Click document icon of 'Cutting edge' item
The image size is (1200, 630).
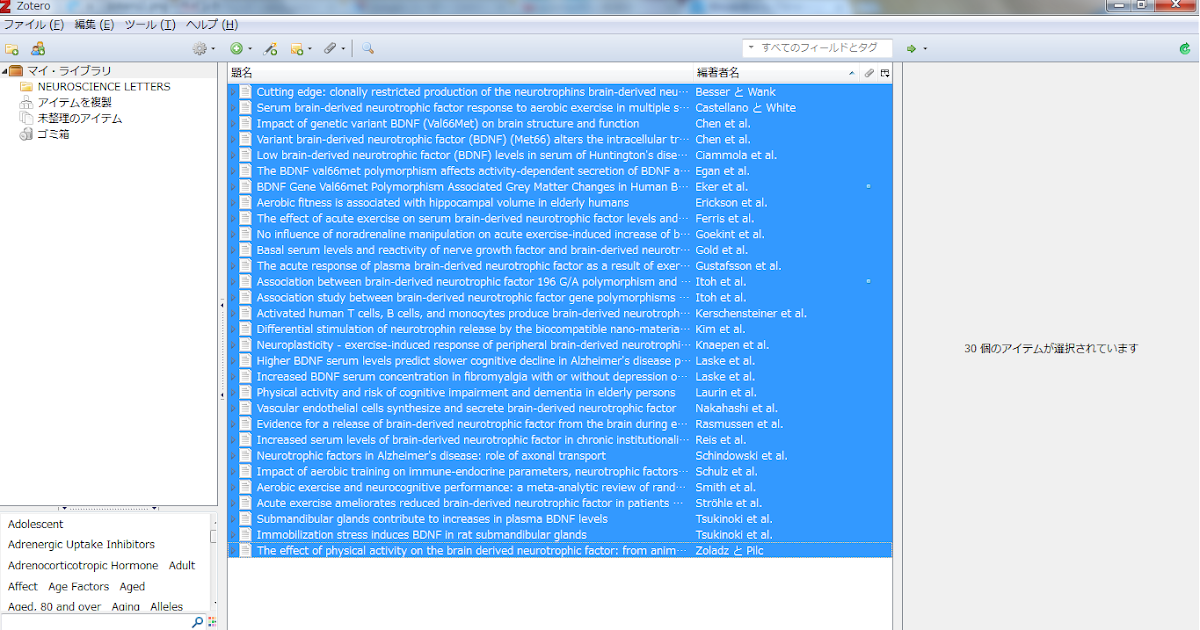(245, 92)
